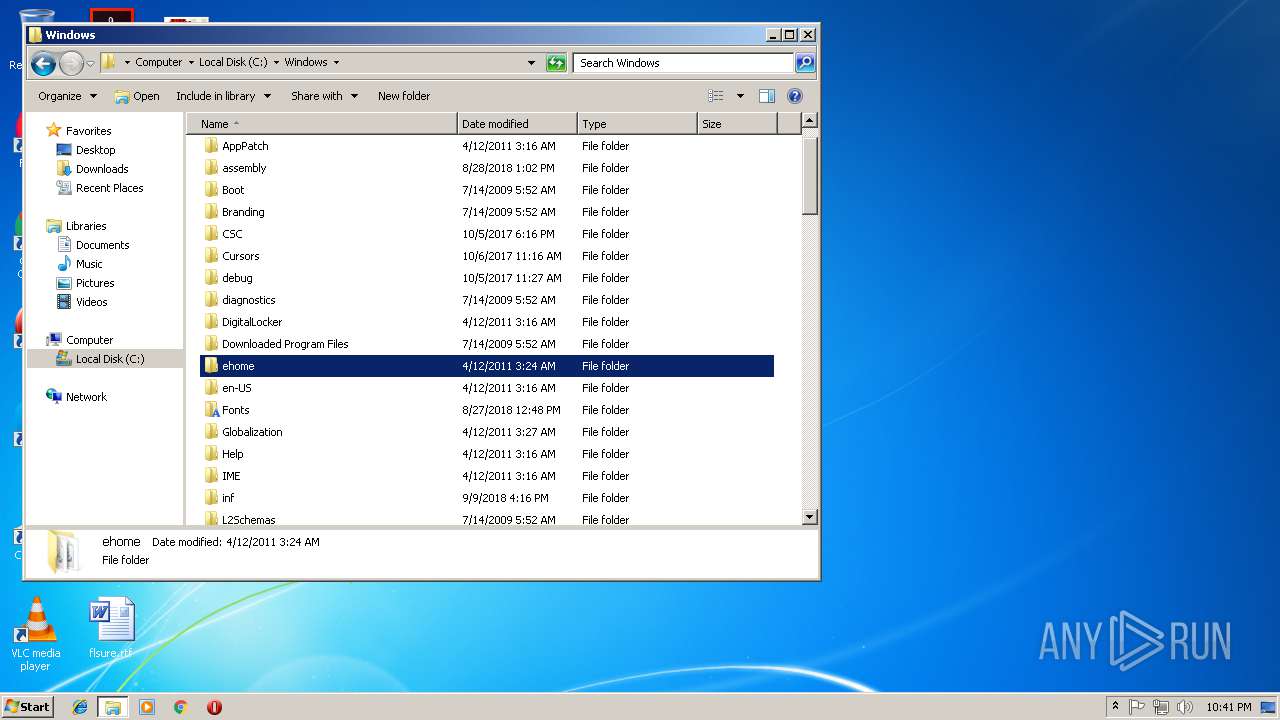
Task: Open Desktop in the Favorites list
Action: point(95,150)
